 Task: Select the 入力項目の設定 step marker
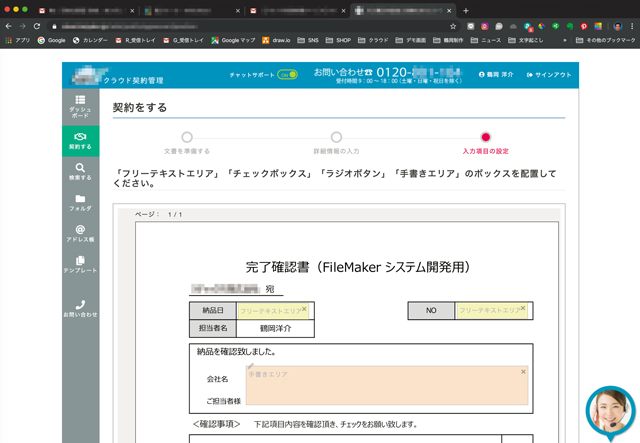[485, 137]
